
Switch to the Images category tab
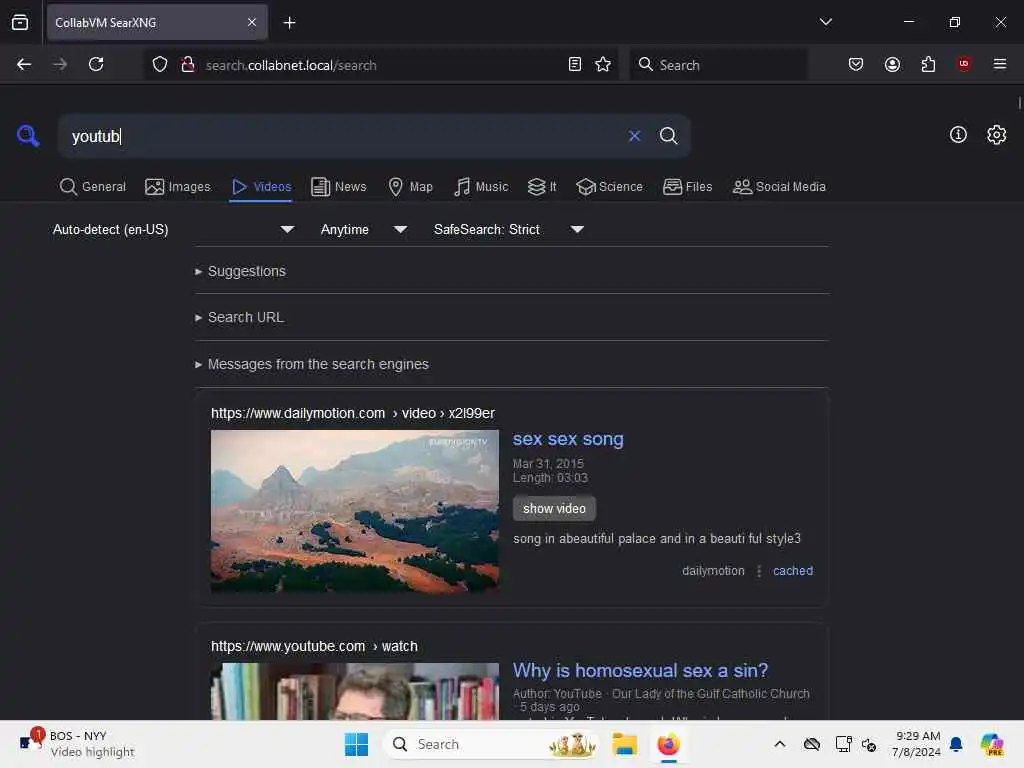[178, 187]
